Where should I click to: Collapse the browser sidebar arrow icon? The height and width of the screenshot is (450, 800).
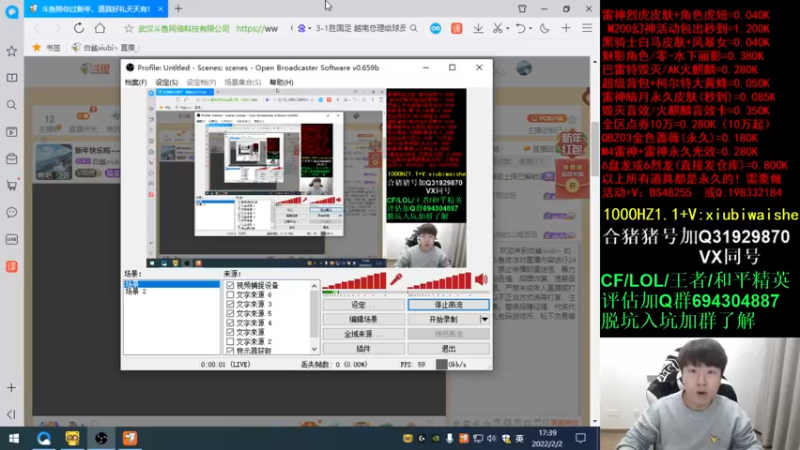(x=11, y=415)
